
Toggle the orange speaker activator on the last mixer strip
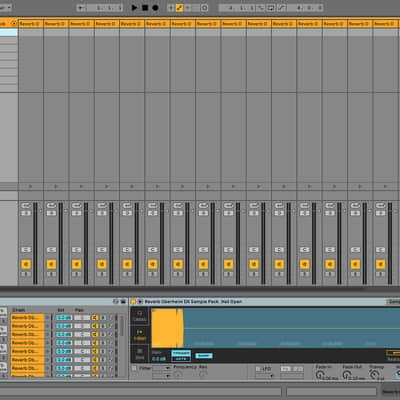381,264
